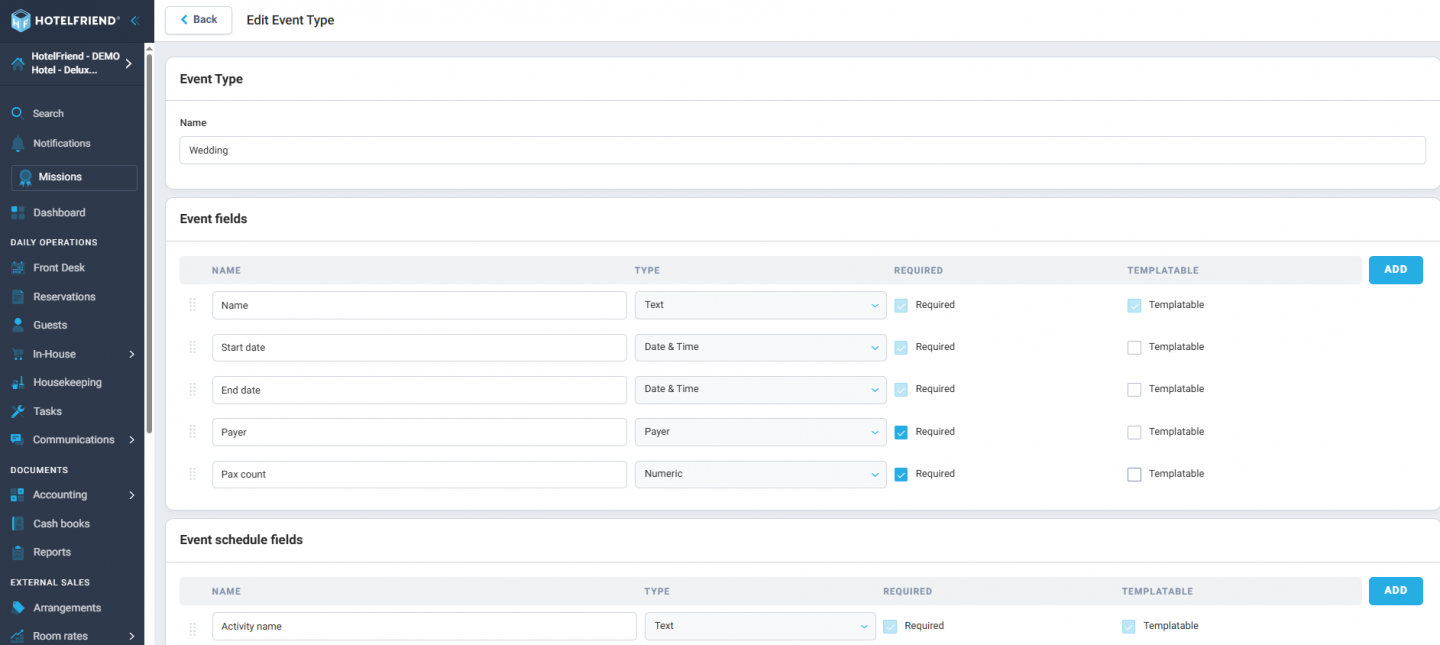Enable Templatable for the Start date field

tap(1134, 346)
